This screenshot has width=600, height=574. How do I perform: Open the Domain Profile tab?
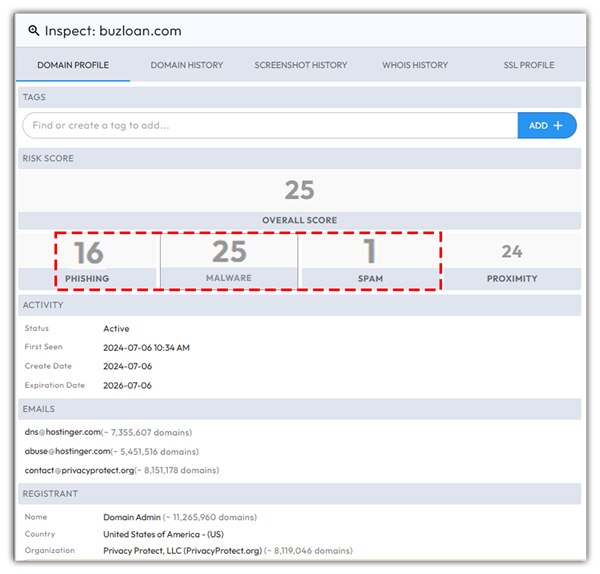coord(73,65)
